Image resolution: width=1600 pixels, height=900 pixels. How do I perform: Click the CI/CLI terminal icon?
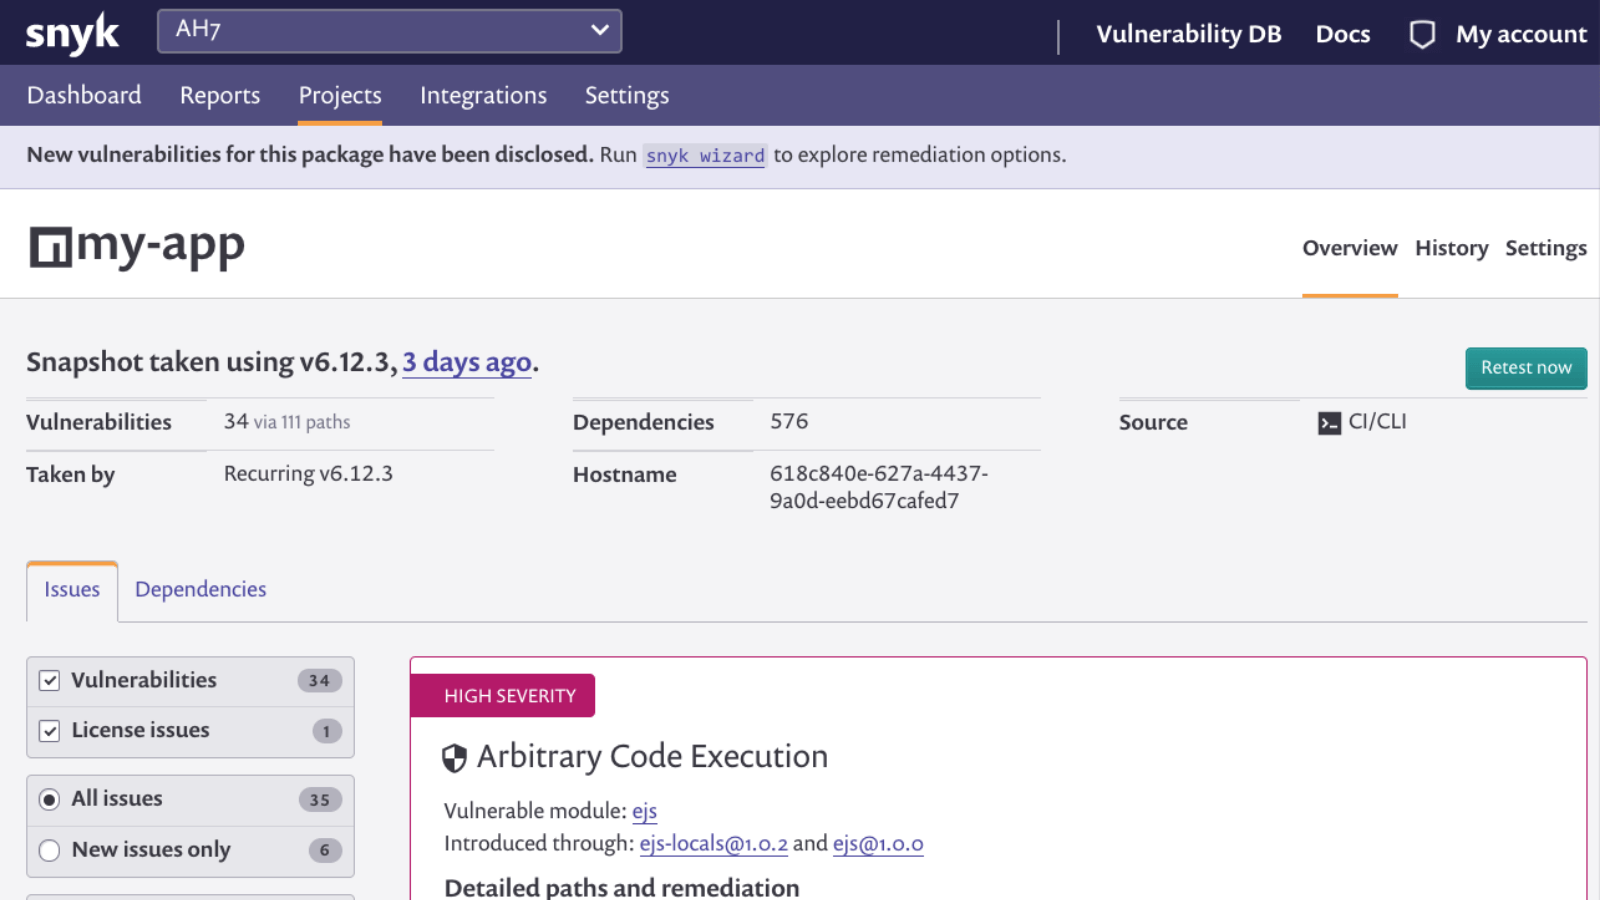point(1329,423)
